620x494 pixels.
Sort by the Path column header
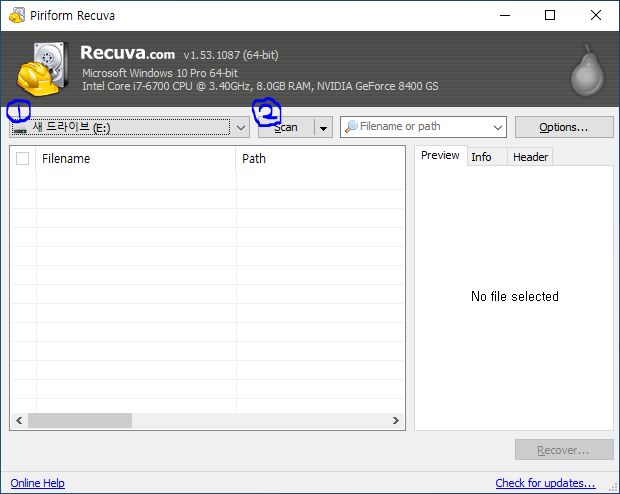(320, 159)
